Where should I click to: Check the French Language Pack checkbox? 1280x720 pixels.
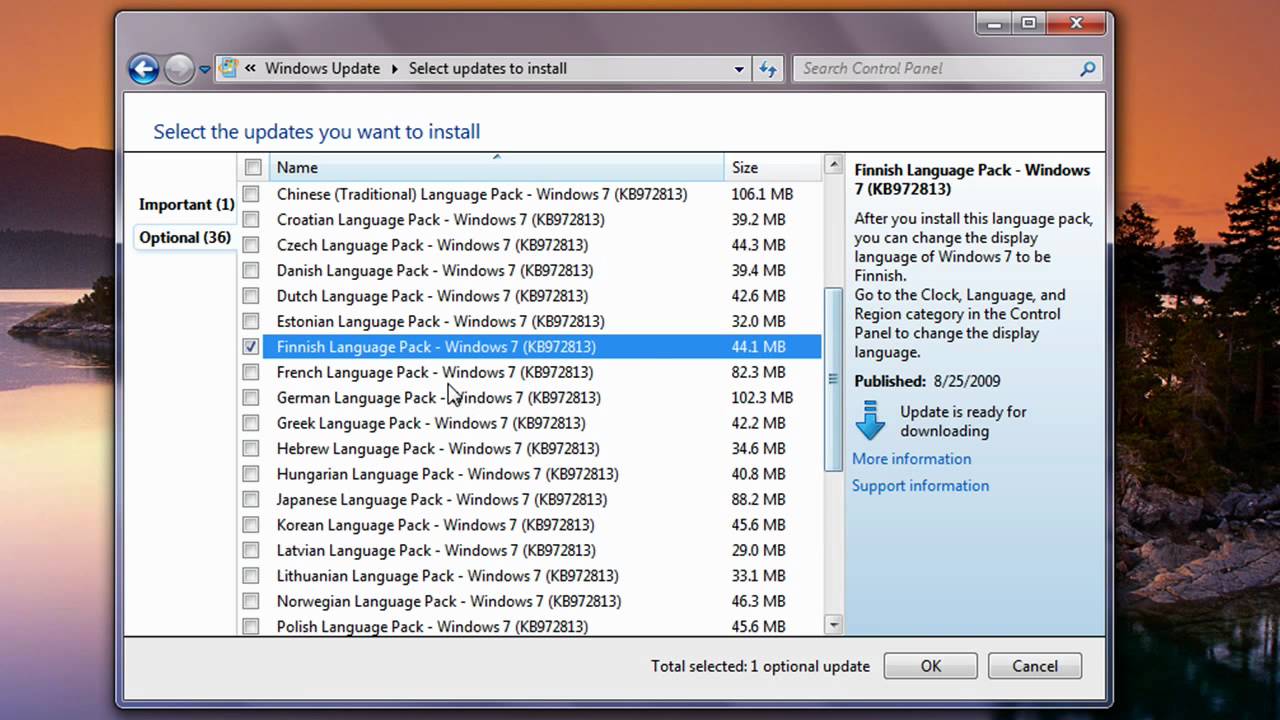click(x=251, y=372)
